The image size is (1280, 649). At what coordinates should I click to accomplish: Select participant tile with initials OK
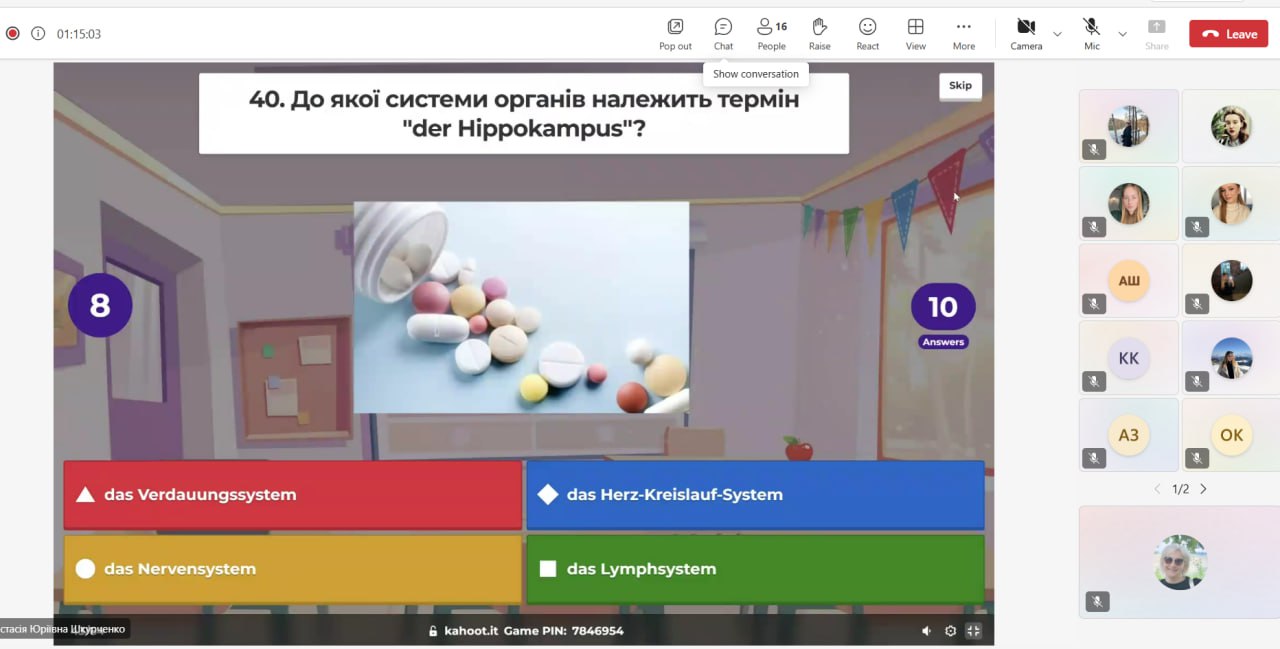tap(1231, 435)
